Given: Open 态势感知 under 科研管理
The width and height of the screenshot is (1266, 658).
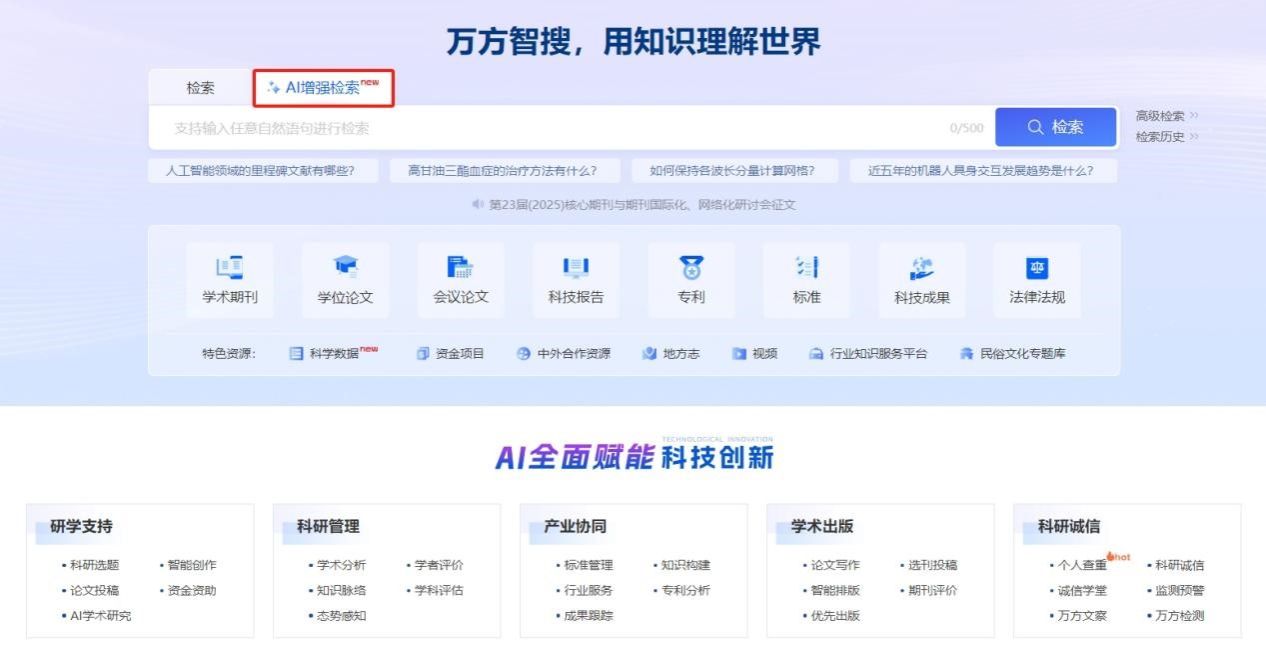Looking at the screenshot, I should click(341, 615).
